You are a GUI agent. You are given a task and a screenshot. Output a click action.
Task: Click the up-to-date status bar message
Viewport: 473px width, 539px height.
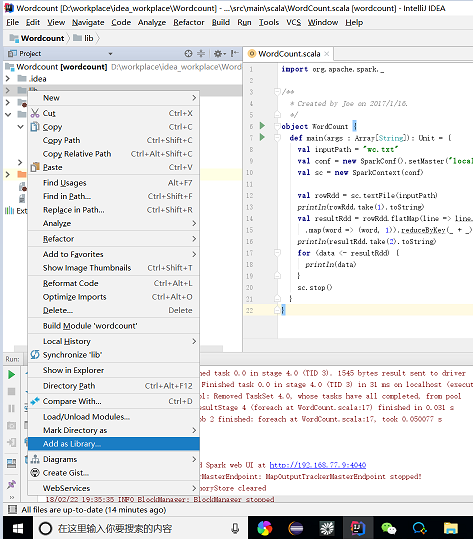tap(94, 509)
